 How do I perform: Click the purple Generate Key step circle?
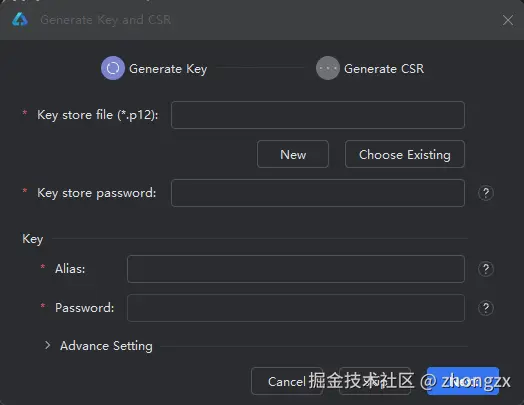[113, 68]
